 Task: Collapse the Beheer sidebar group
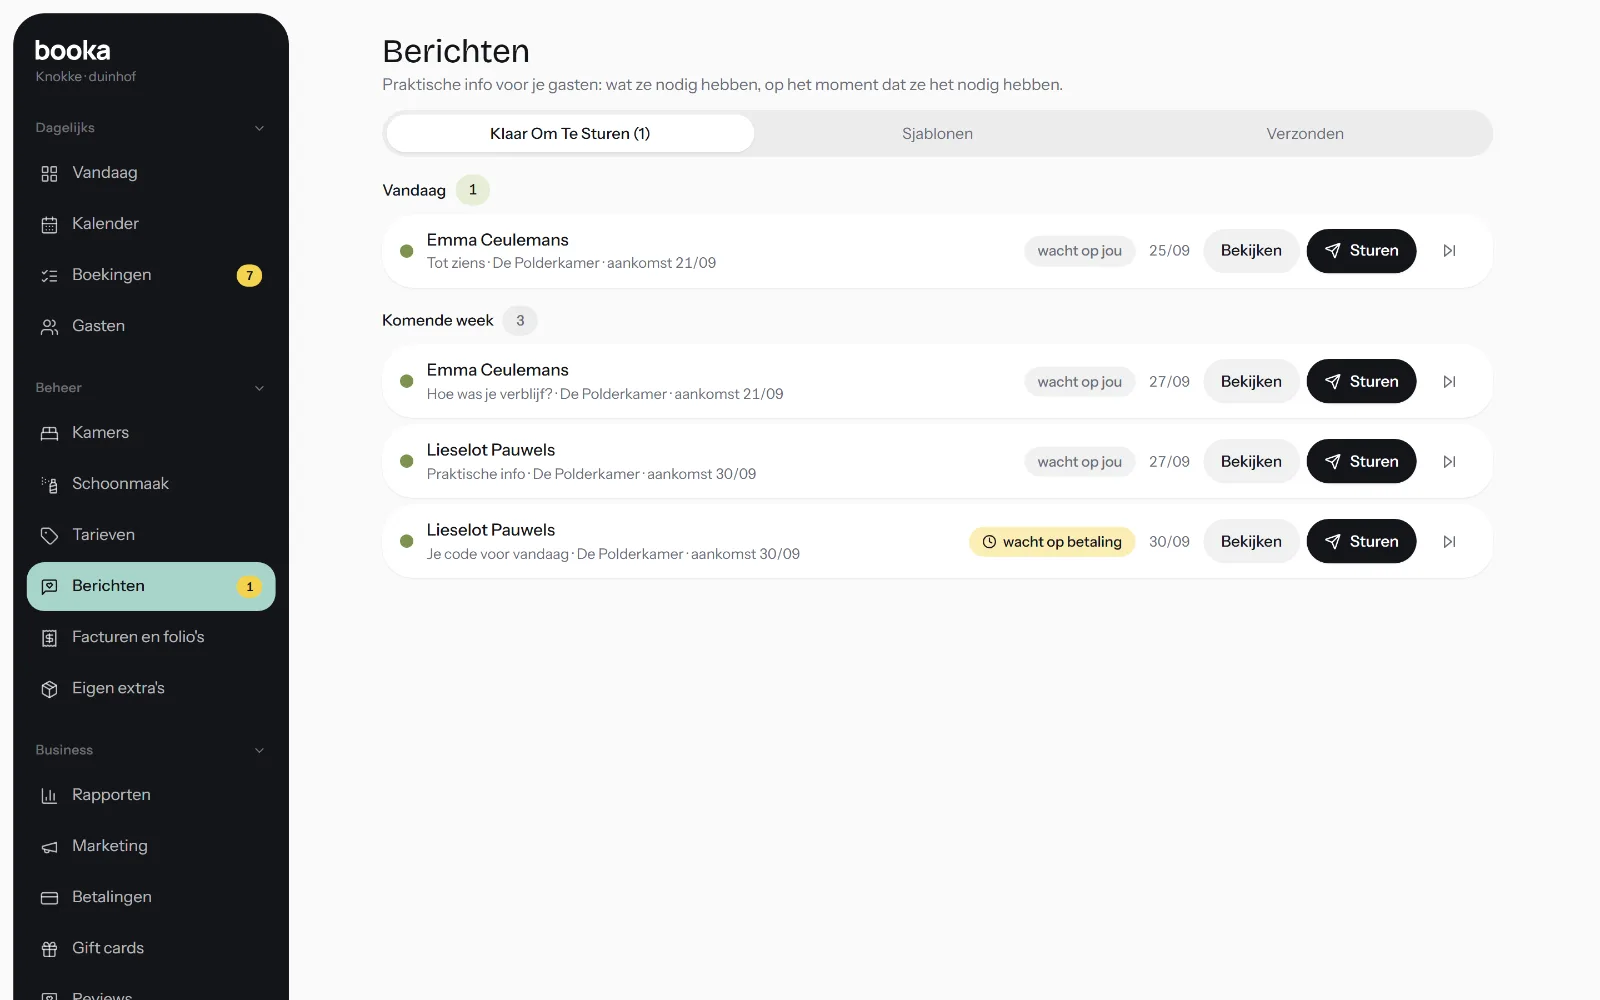tap(259, 388)
